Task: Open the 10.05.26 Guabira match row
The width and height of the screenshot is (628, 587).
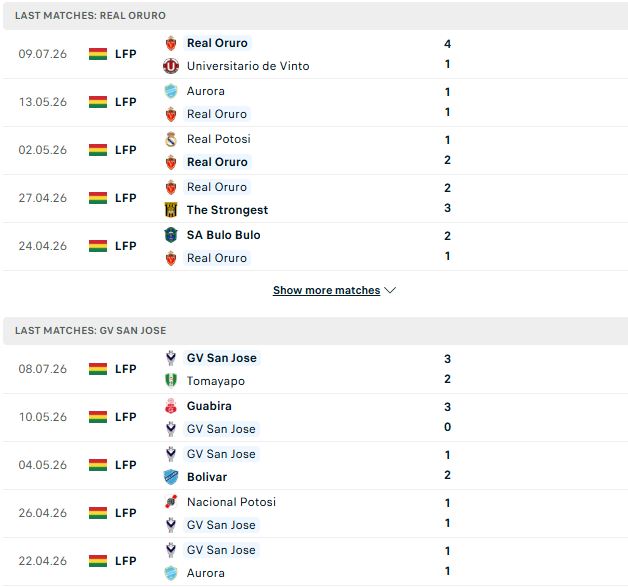Action: click(x=314, y=418)
